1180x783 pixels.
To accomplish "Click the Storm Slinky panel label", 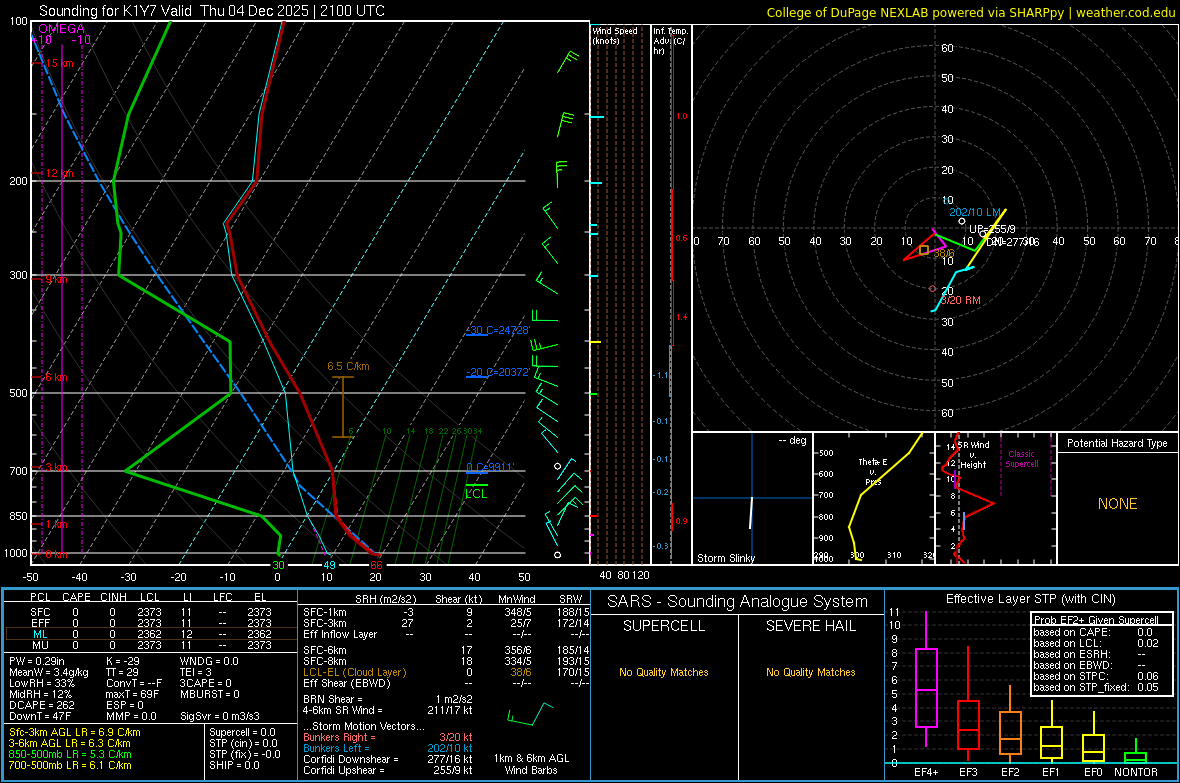I will tap(726, 558).
